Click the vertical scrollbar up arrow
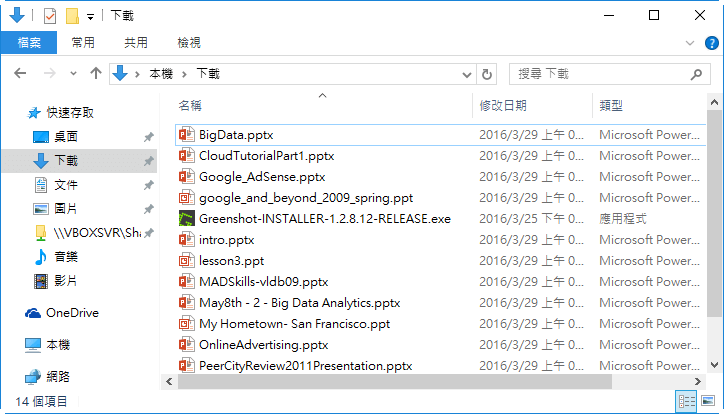The image size is (724, 414). pyautogui.click(x=714, y=102)
